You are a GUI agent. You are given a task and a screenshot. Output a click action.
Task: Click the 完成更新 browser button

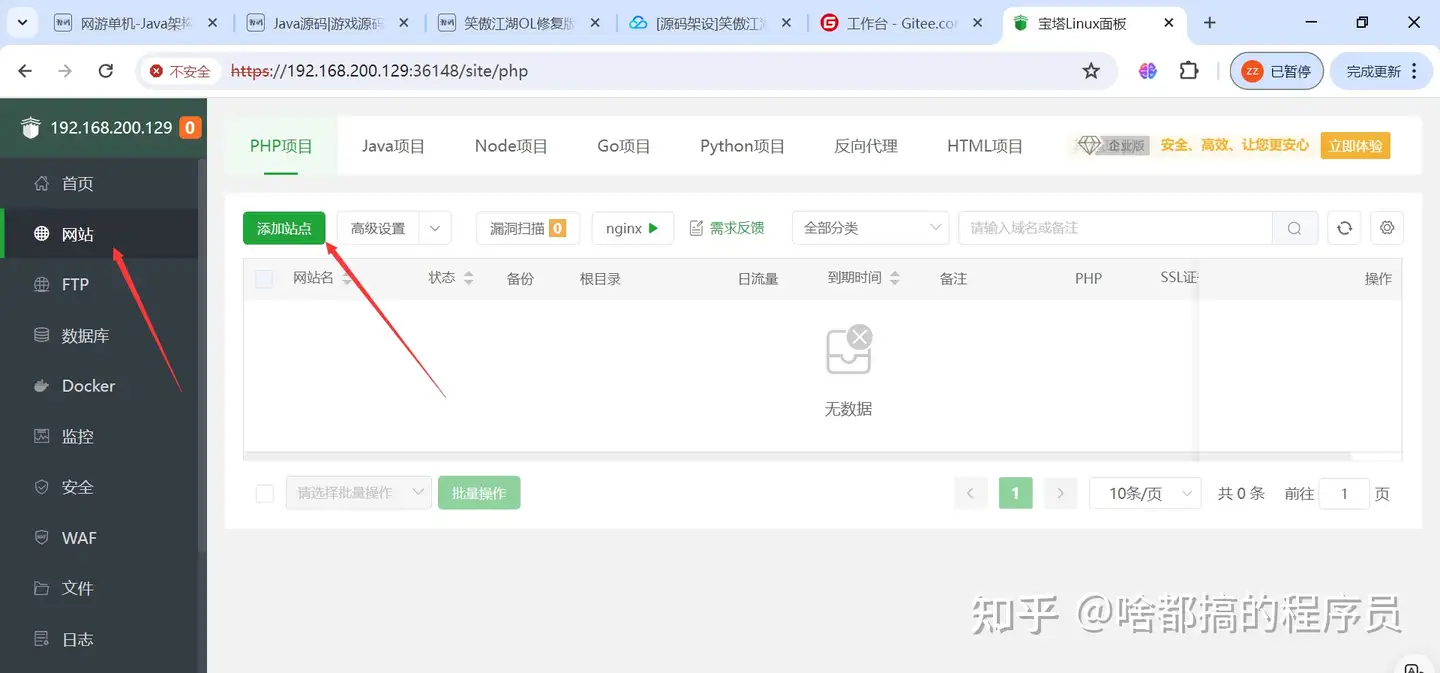[x=1384, y=71]
